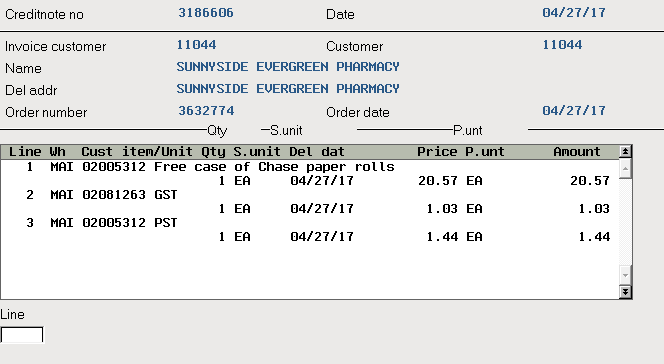Focus the Line input field
Viewport: 664px width, 364px height.
coord(22,334)
